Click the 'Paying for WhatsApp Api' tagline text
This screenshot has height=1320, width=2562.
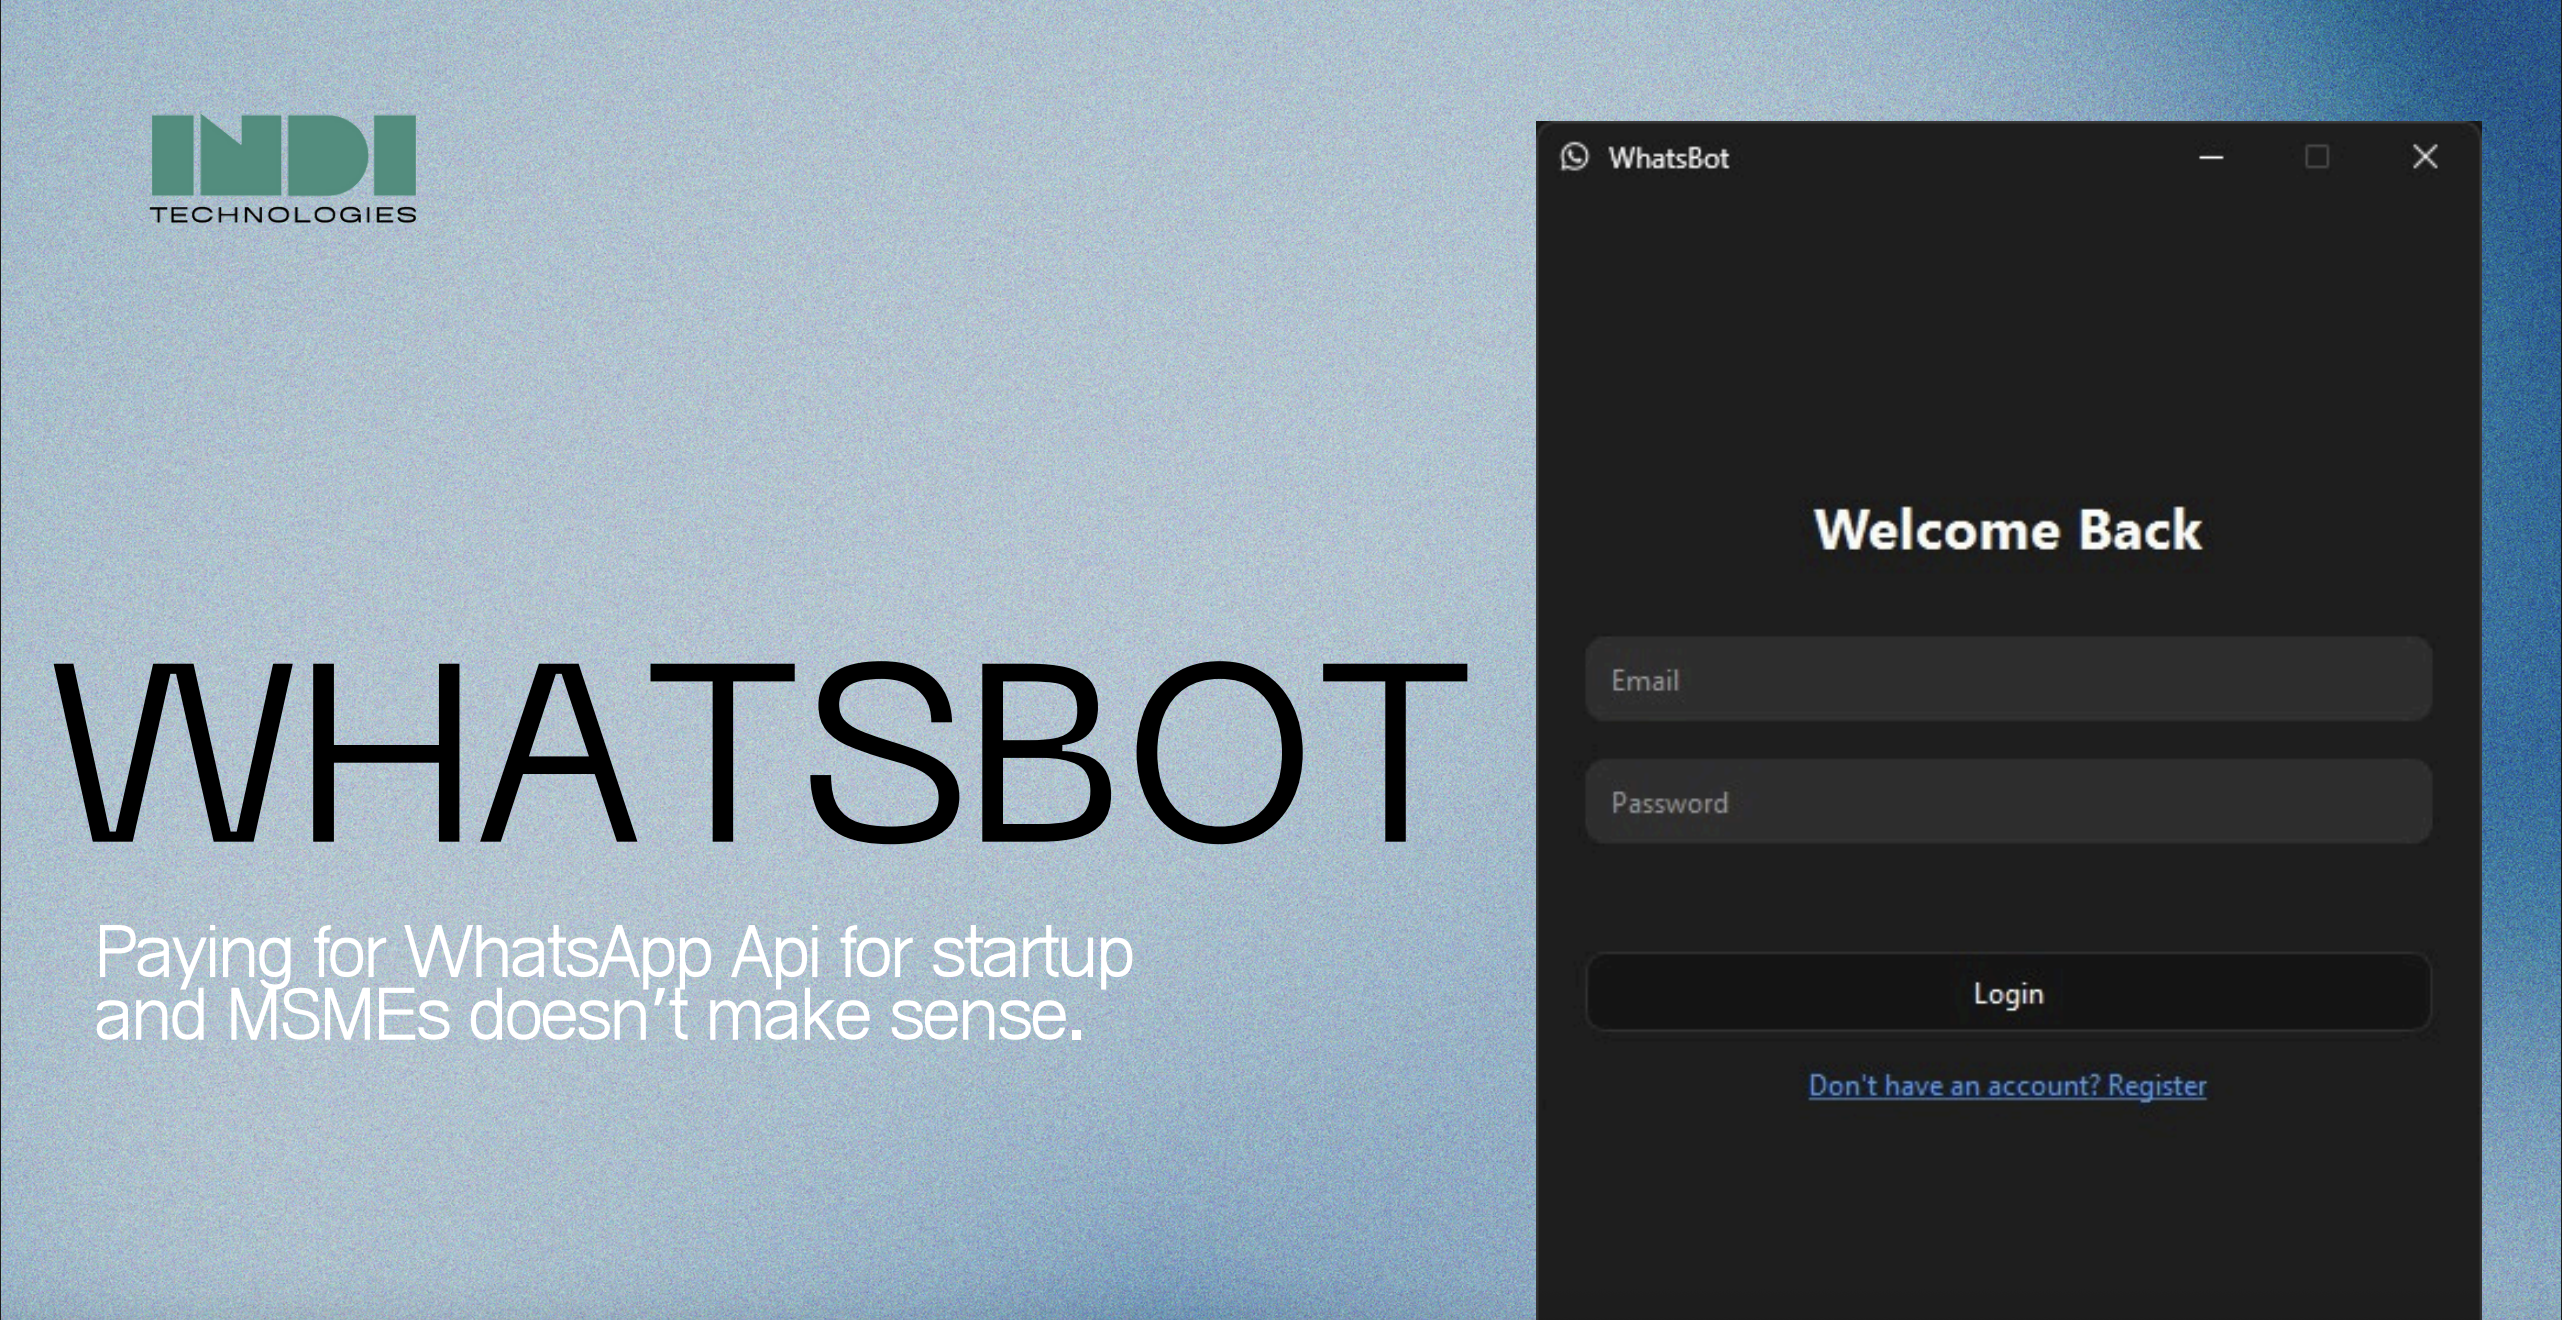click(614, 982)
